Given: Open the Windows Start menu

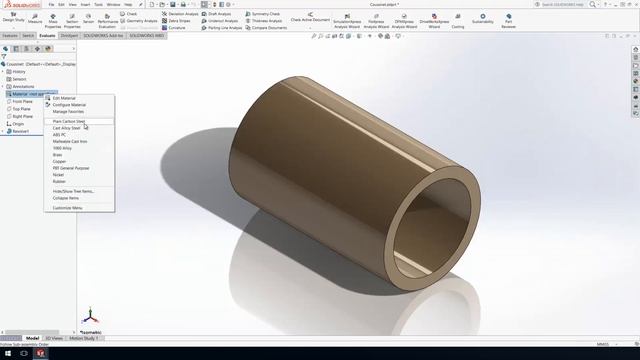Looking at the screenshot, I should point(8,353).
